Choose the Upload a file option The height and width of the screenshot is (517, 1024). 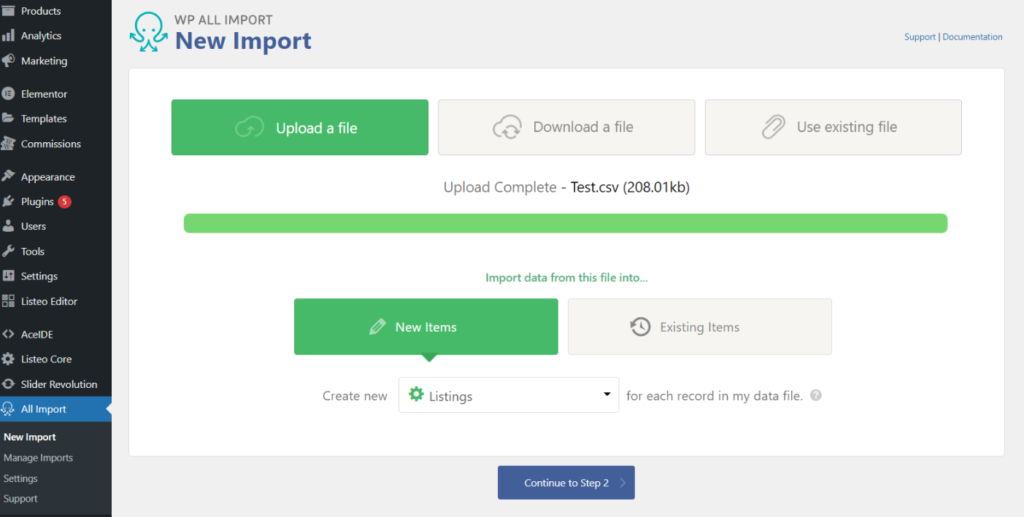299,127
